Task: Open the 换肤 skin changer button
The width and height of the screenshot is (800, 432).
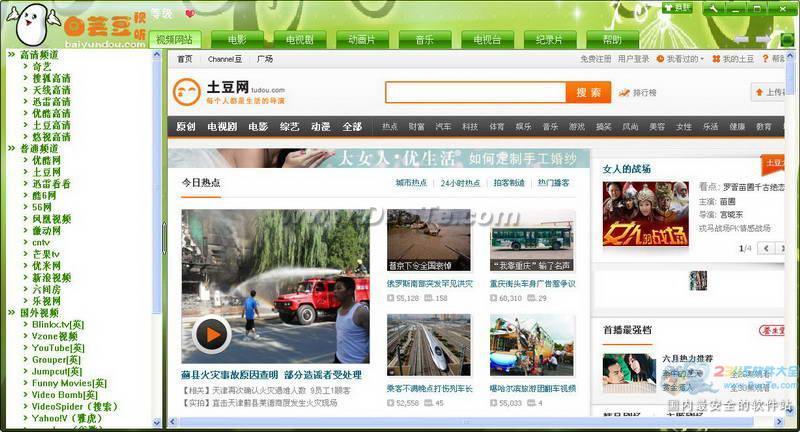Action: (x=677, y=8)
